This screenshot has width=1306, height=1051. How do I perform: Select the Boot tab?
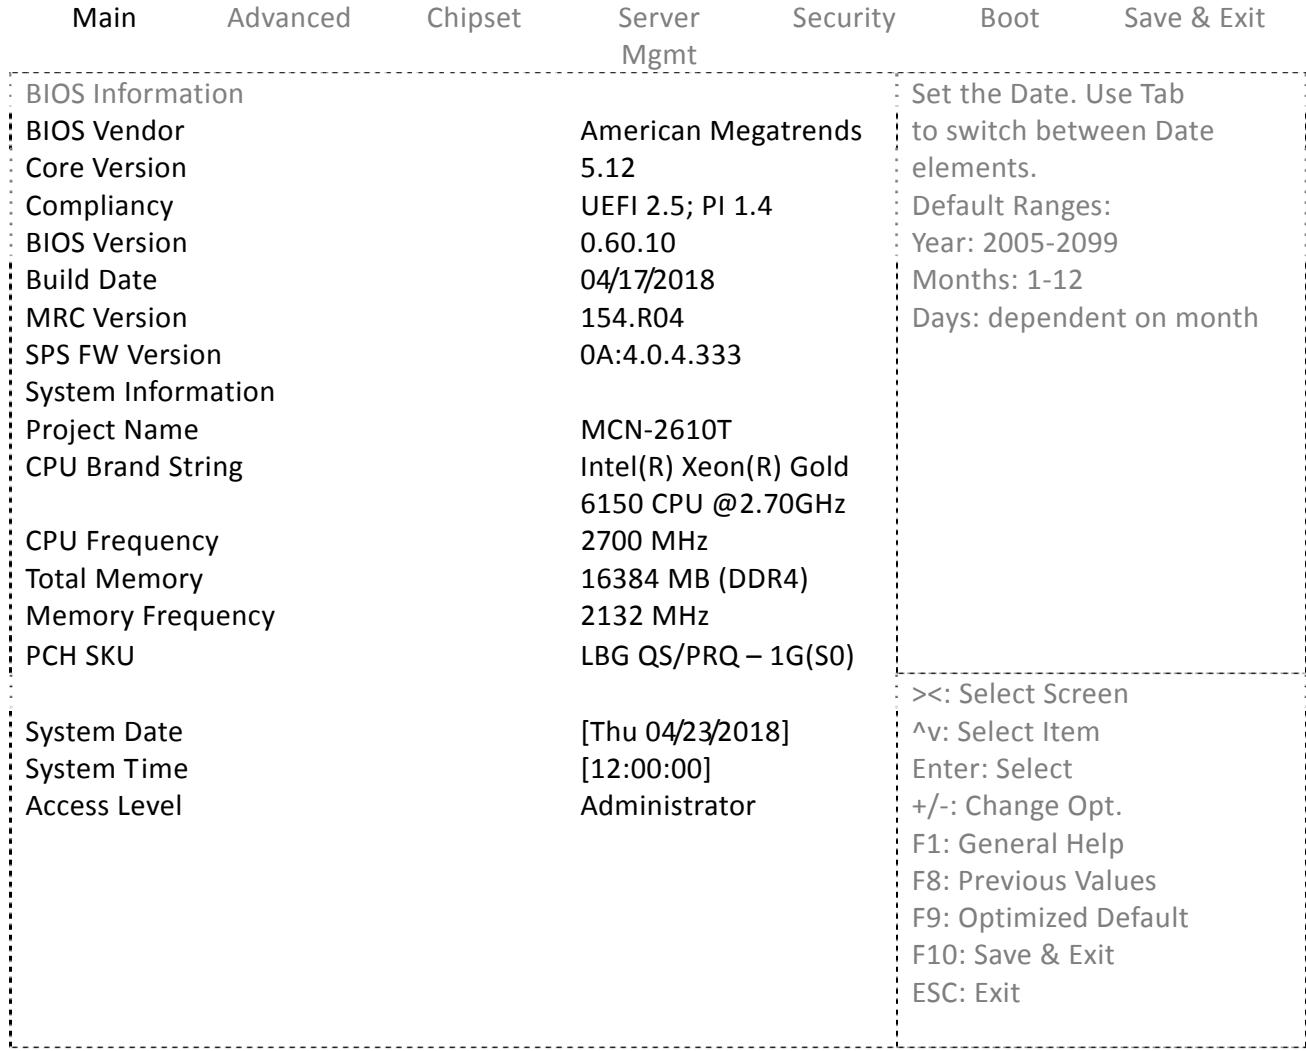click(x=1010, y=18)
